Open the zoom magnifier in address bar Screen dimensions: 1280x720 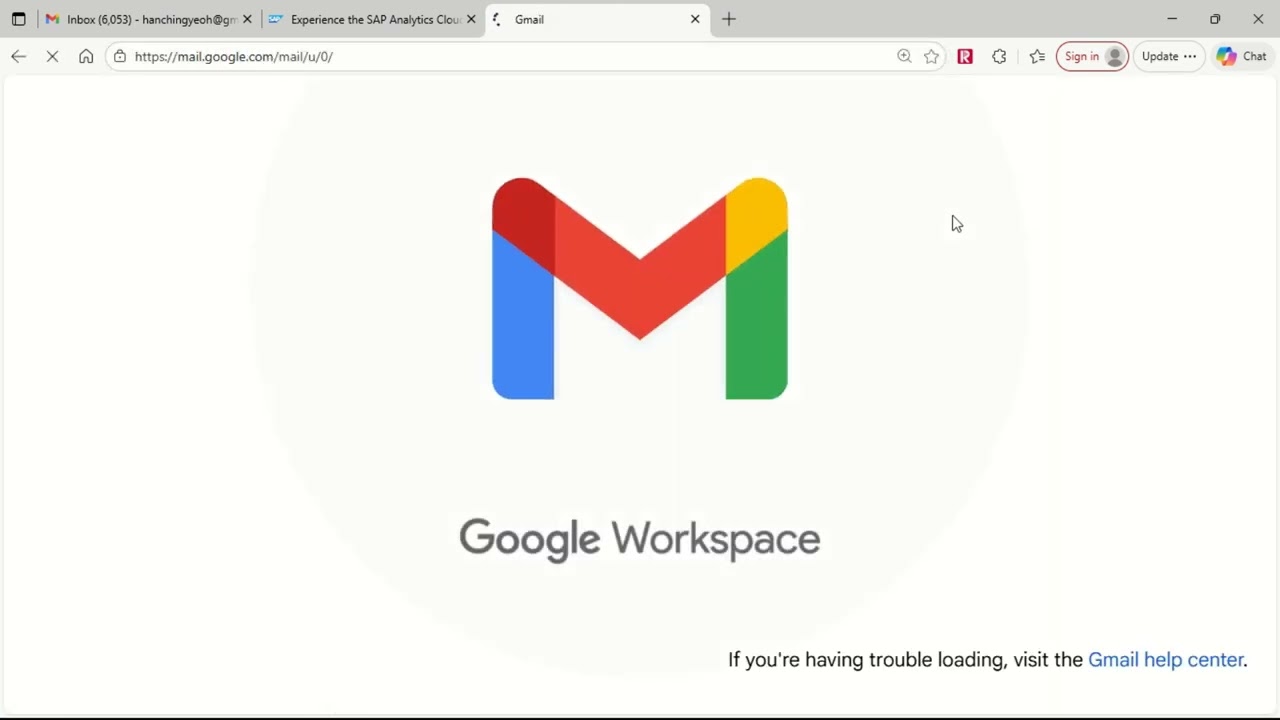point(904,56)
